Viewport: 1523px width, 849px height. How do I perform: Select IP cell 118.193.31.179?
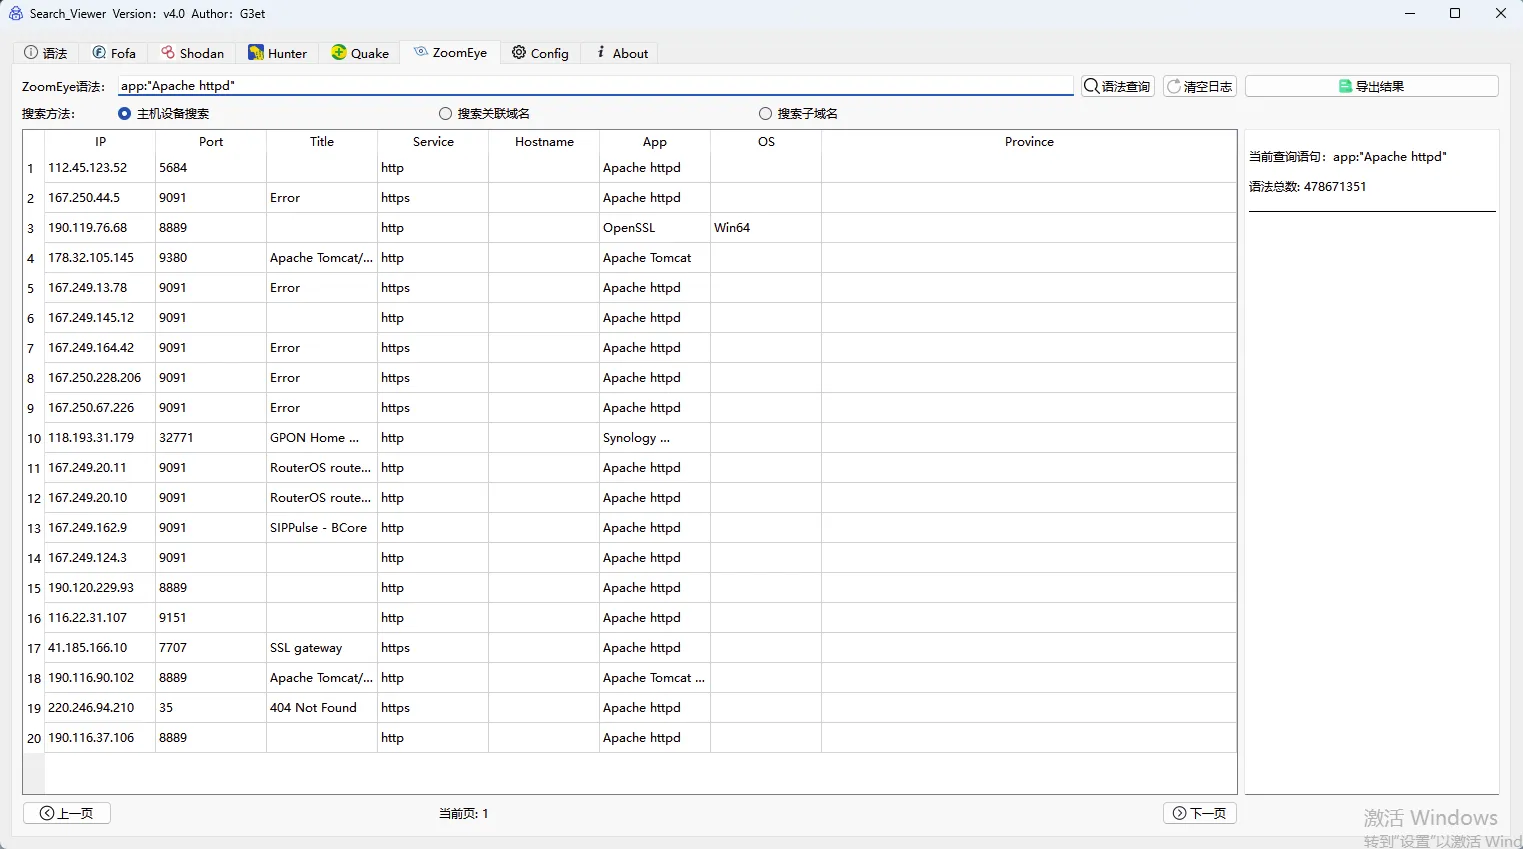(100, 438)
